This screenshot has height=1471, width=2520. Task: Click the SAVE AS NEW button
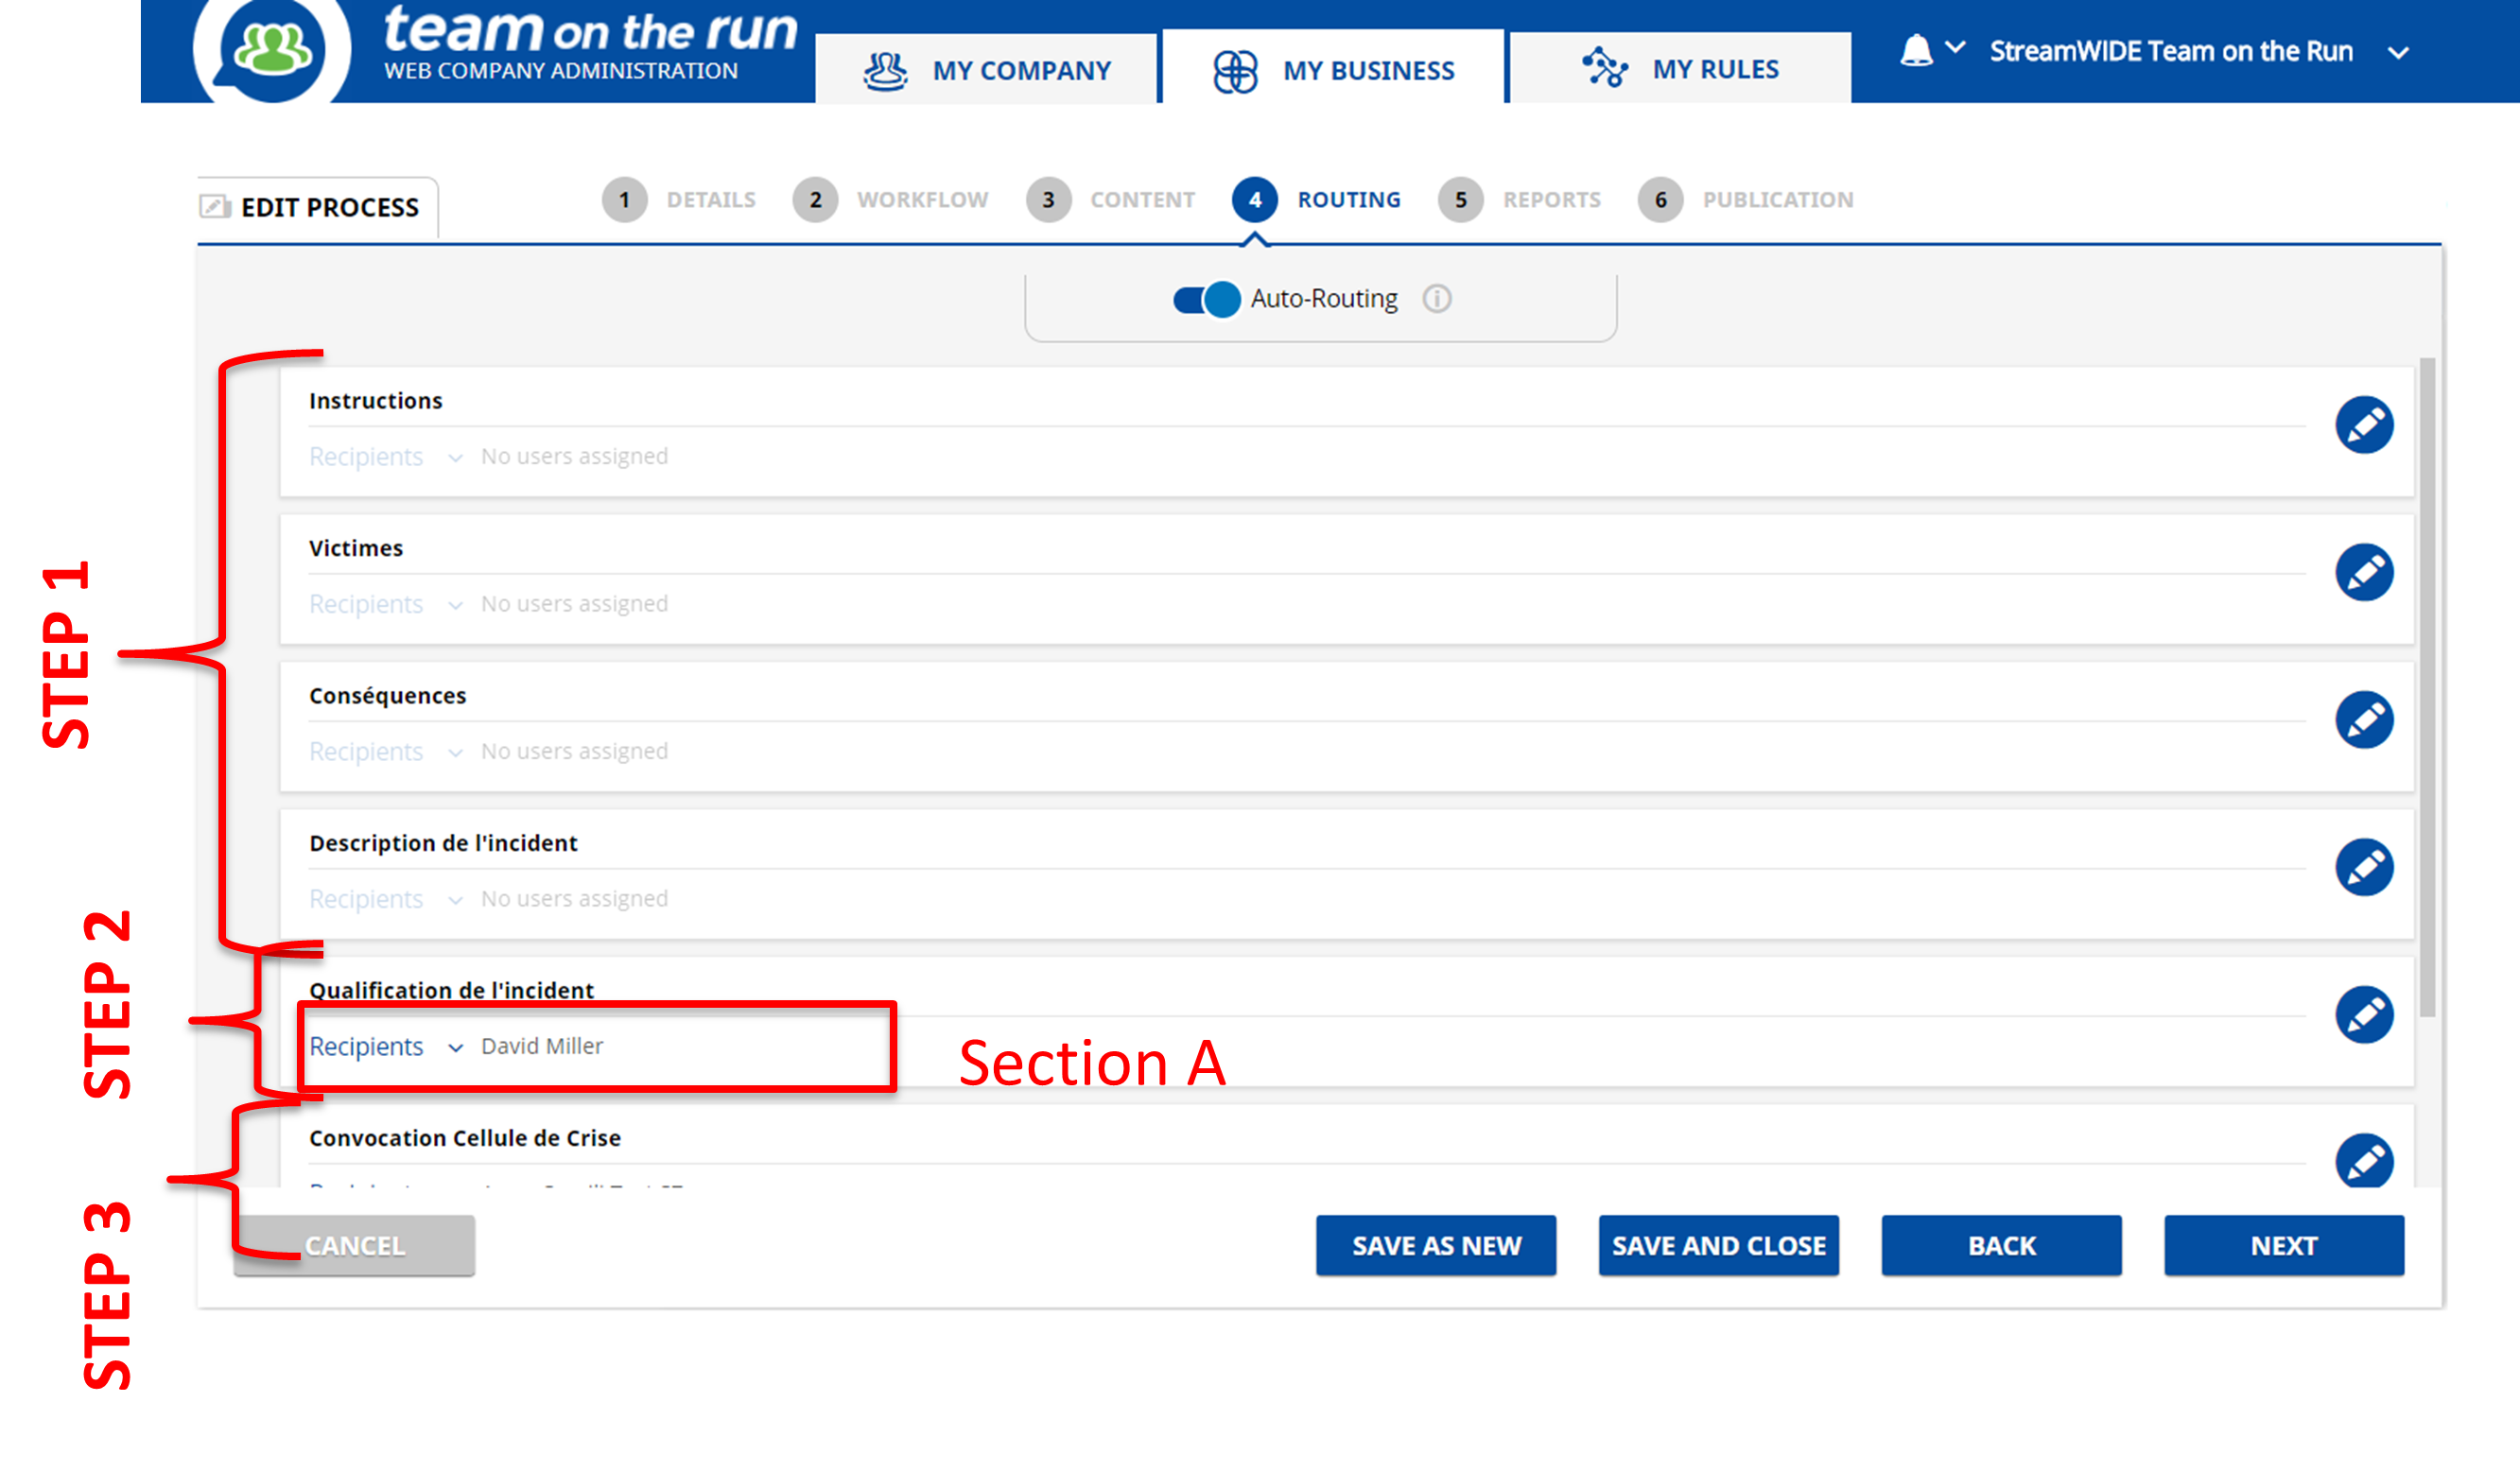tap(1436, 1245)
